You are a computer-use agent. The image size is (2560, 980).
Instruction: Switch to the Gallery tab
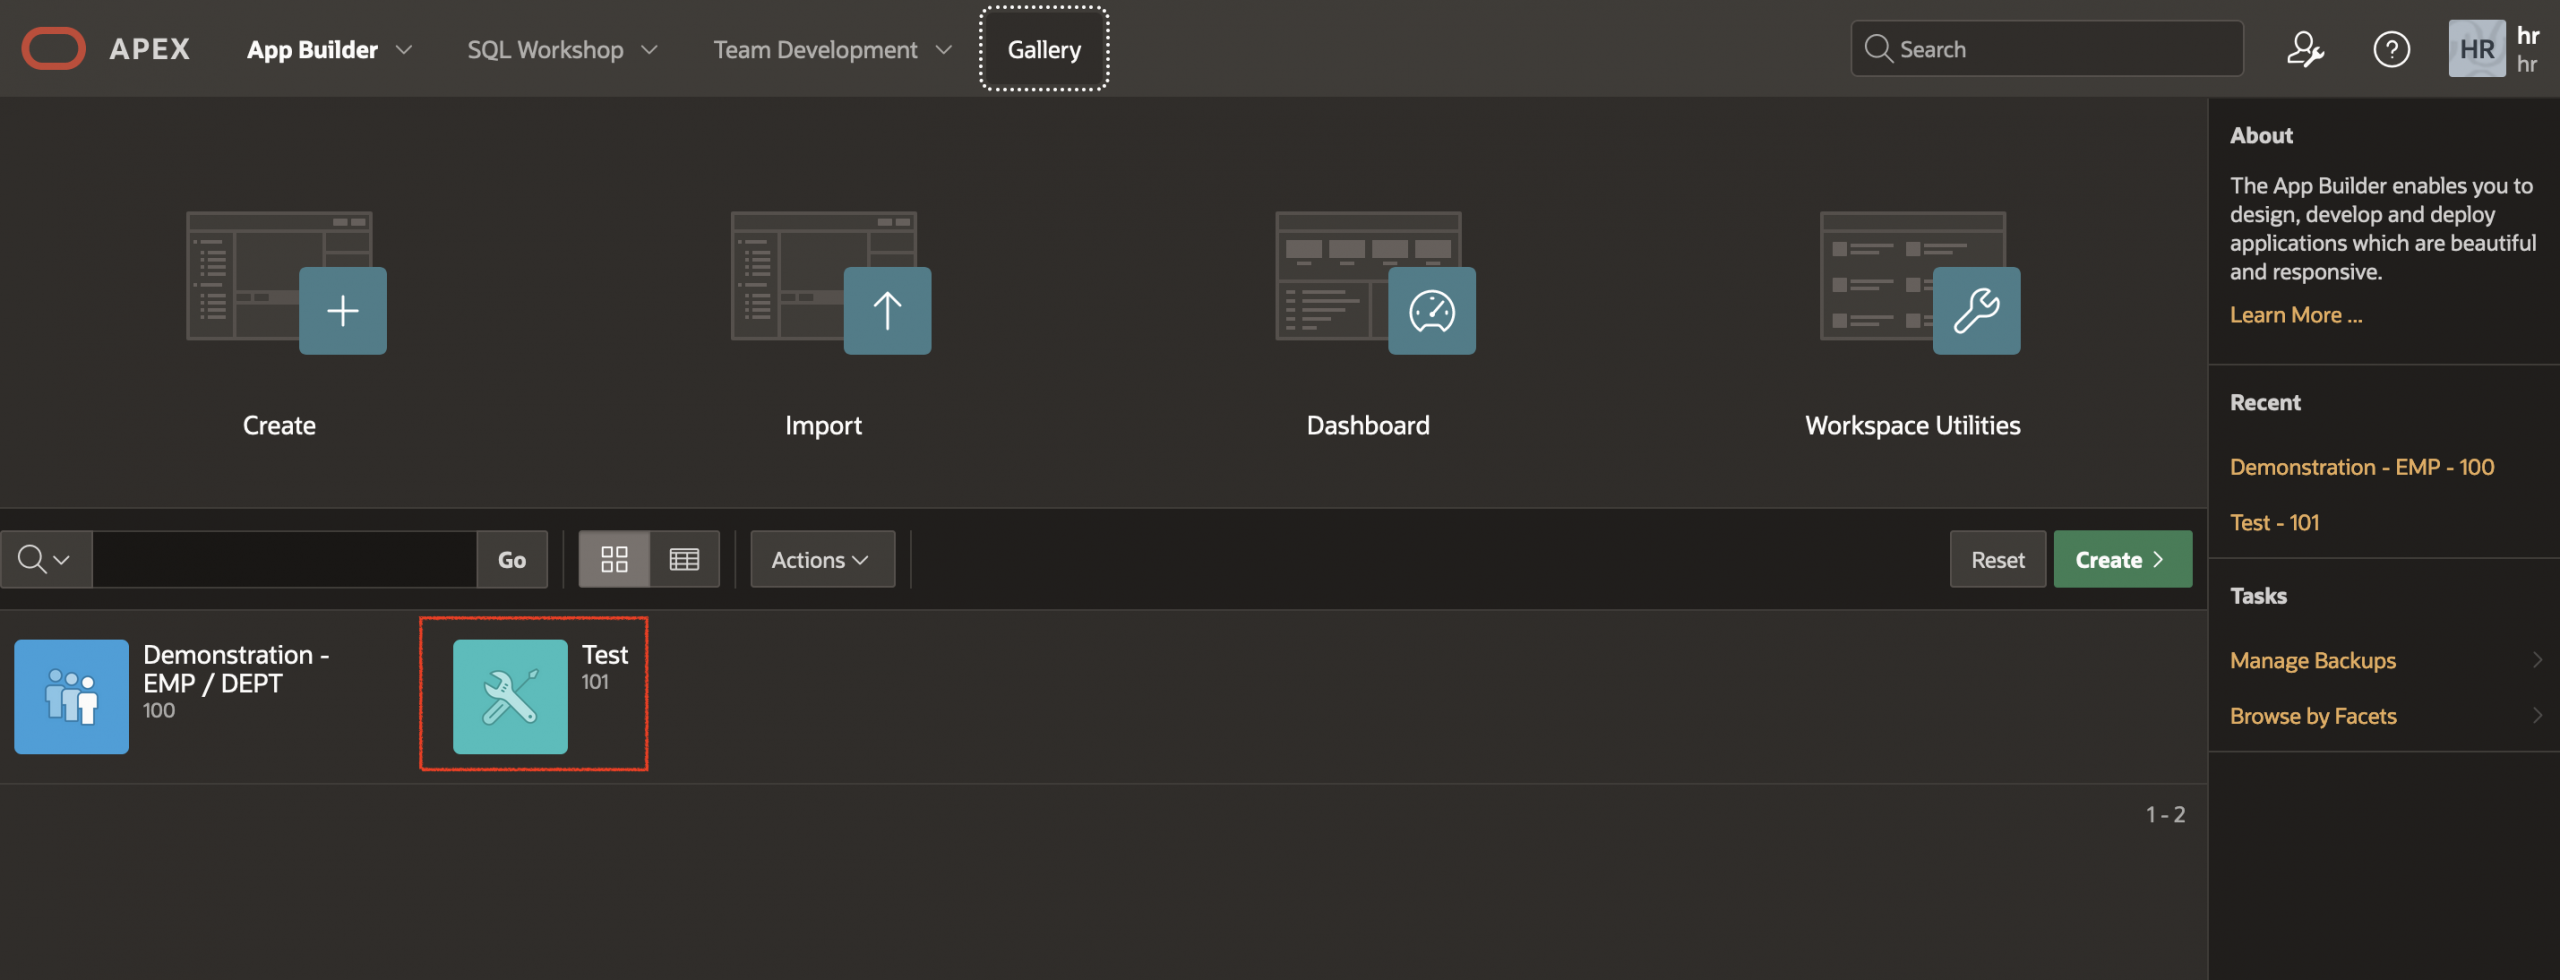tap(1043, 48)
